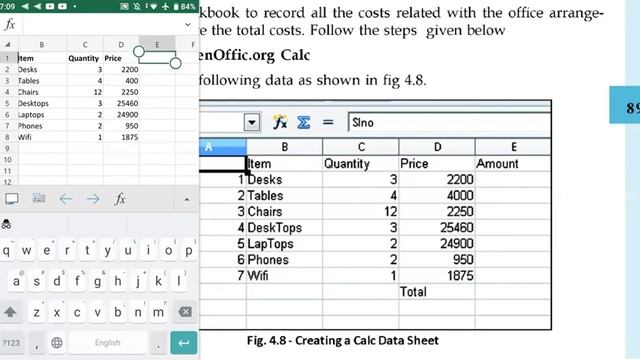The height and width of the screenshot is (360, 640).
Task: Tap the fx icon beside the phone formula bar
Action: pyautogui.click(x=10, y=25)
